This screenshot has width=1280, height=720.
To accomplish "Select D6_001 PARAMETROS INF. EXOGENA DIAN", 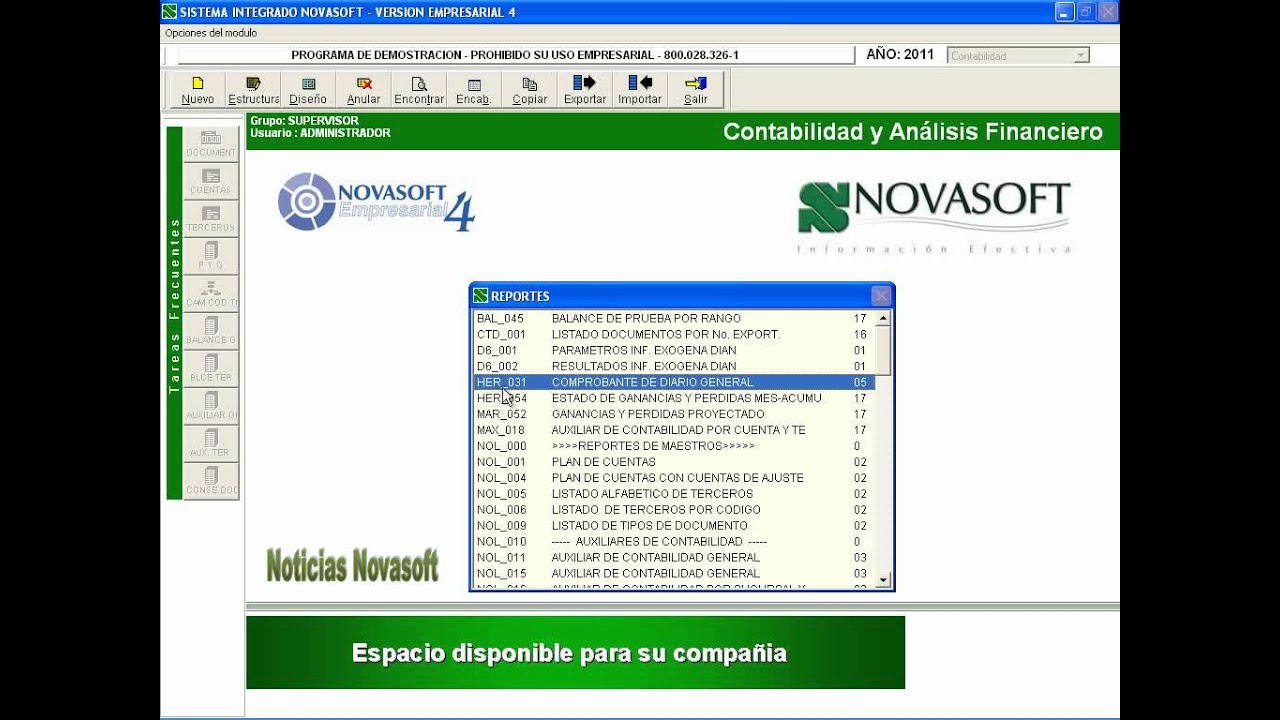I will click(674, 350).
